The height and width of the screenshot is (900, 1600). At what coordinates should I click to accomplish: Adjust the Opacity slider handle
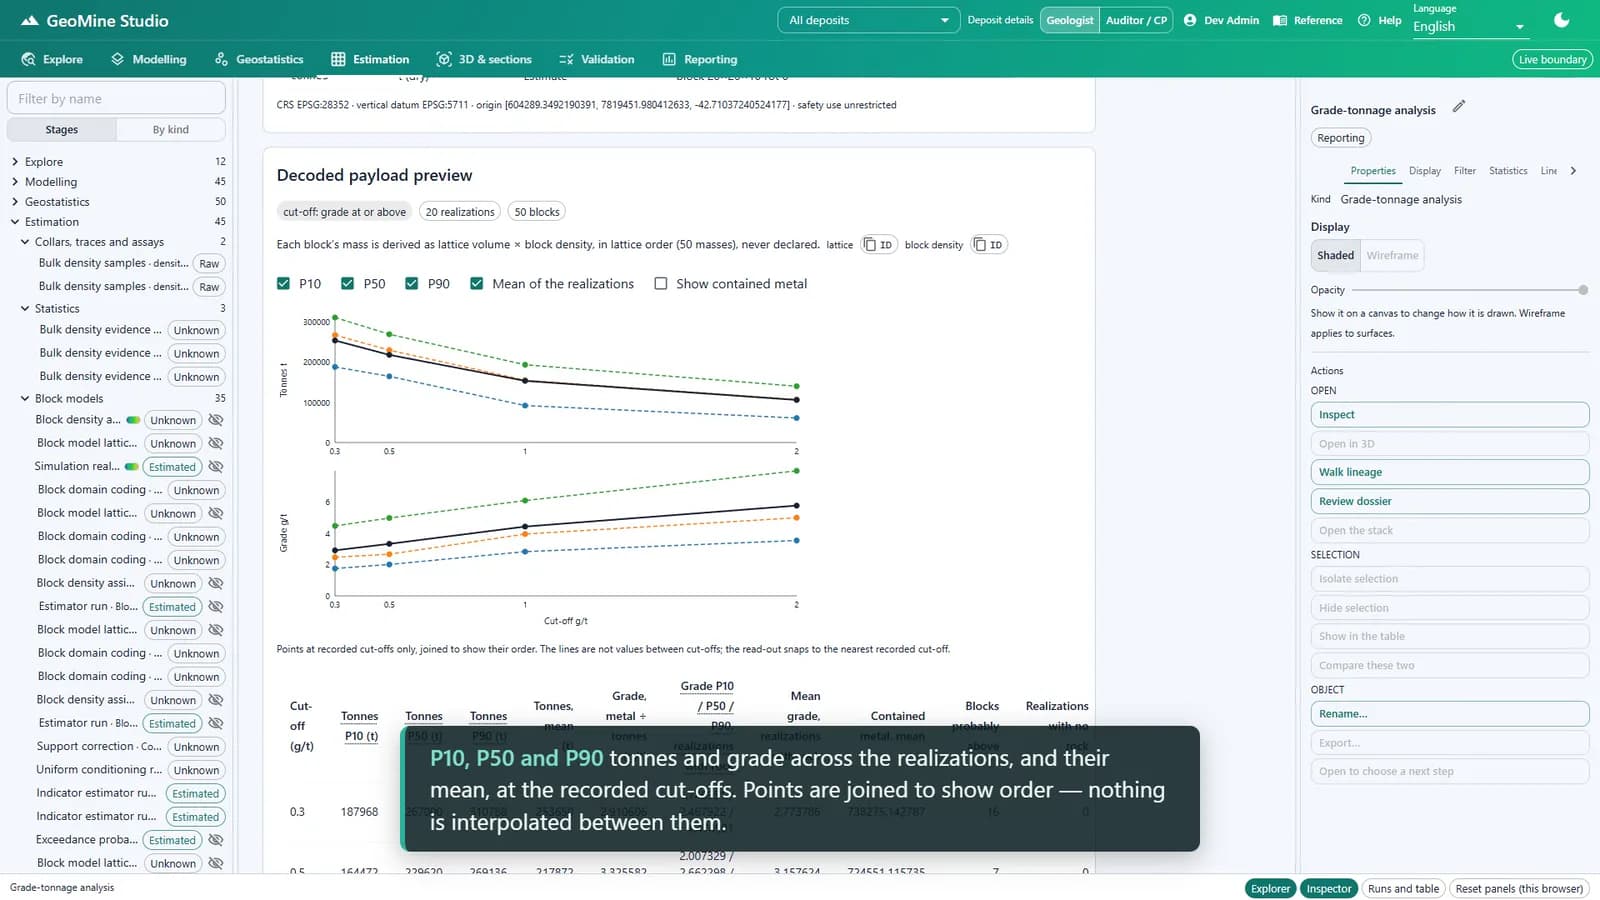[1583, 290]
